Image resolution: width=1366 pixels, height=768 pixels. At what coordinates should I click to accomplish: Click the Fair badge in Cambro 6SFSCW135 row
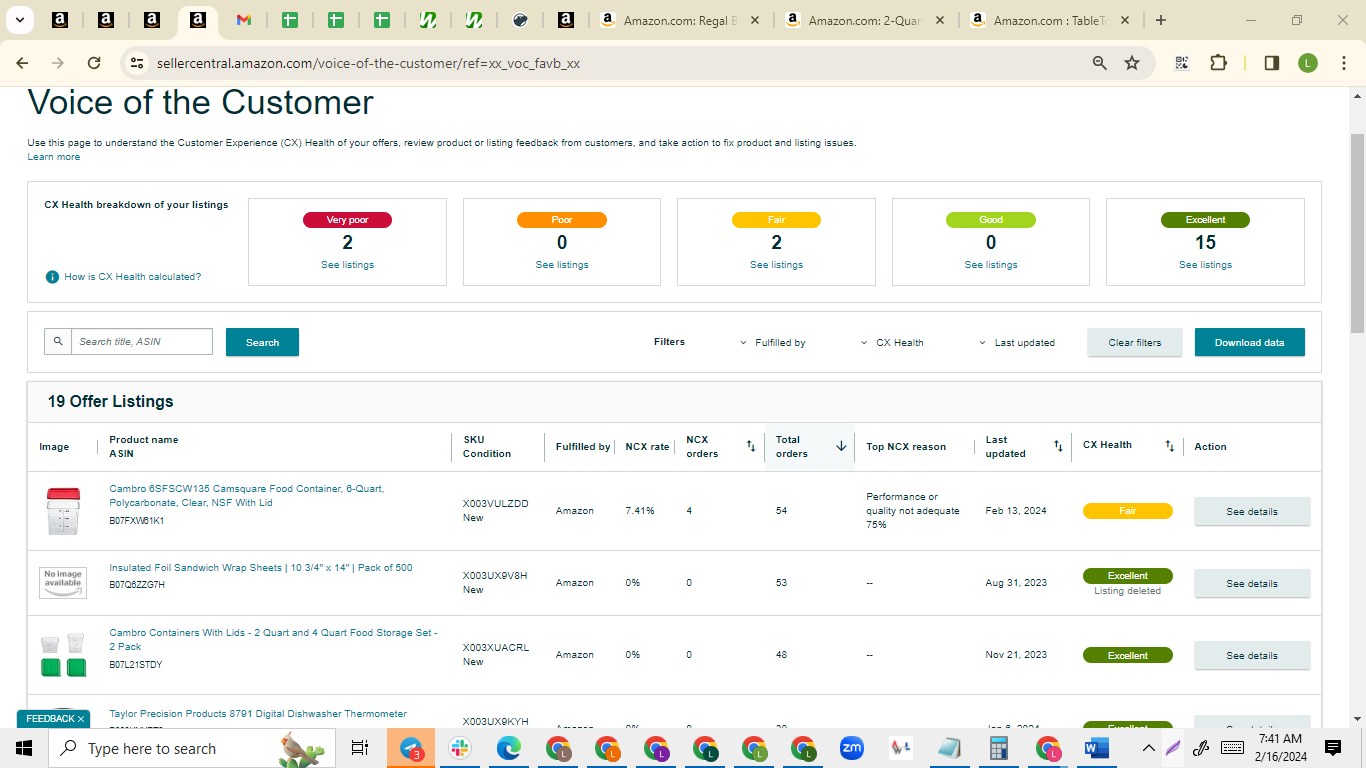pos(1128,511)
